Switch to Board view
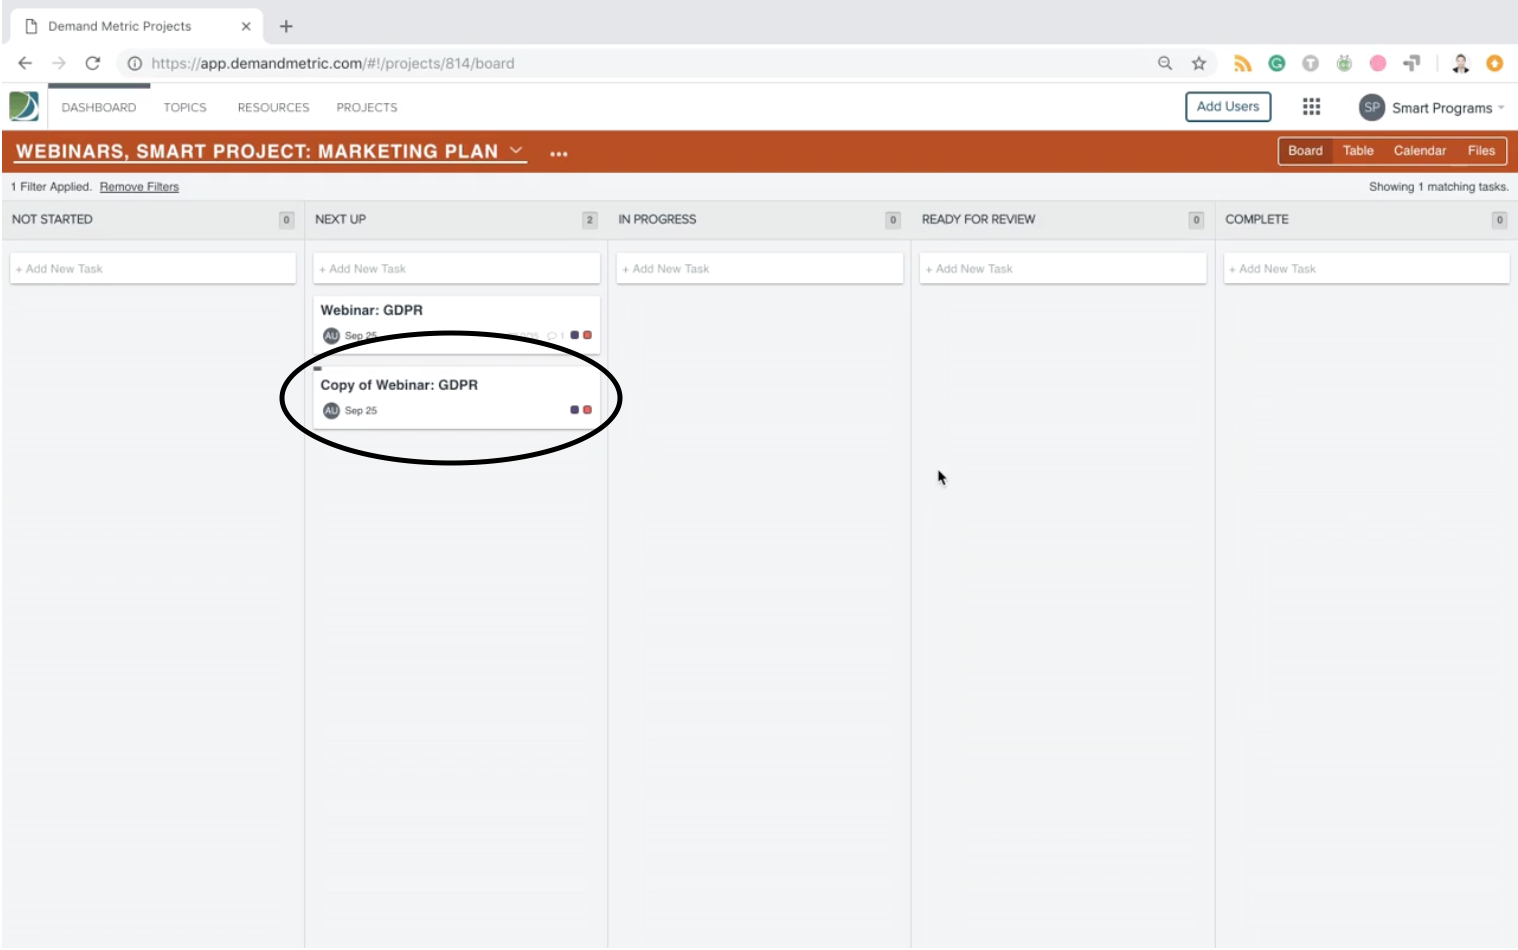 click(1305, 151)
